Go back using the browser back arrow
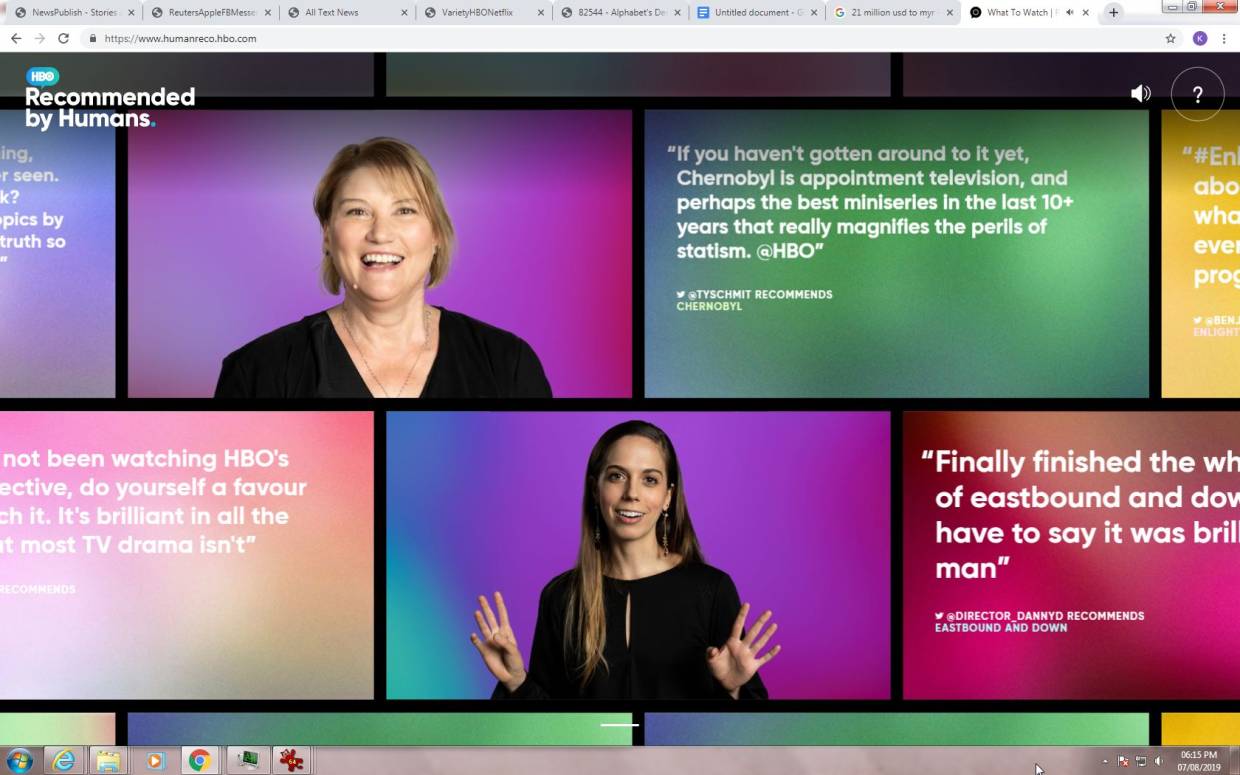1240x775 pixels. click(x=16, y=38)
